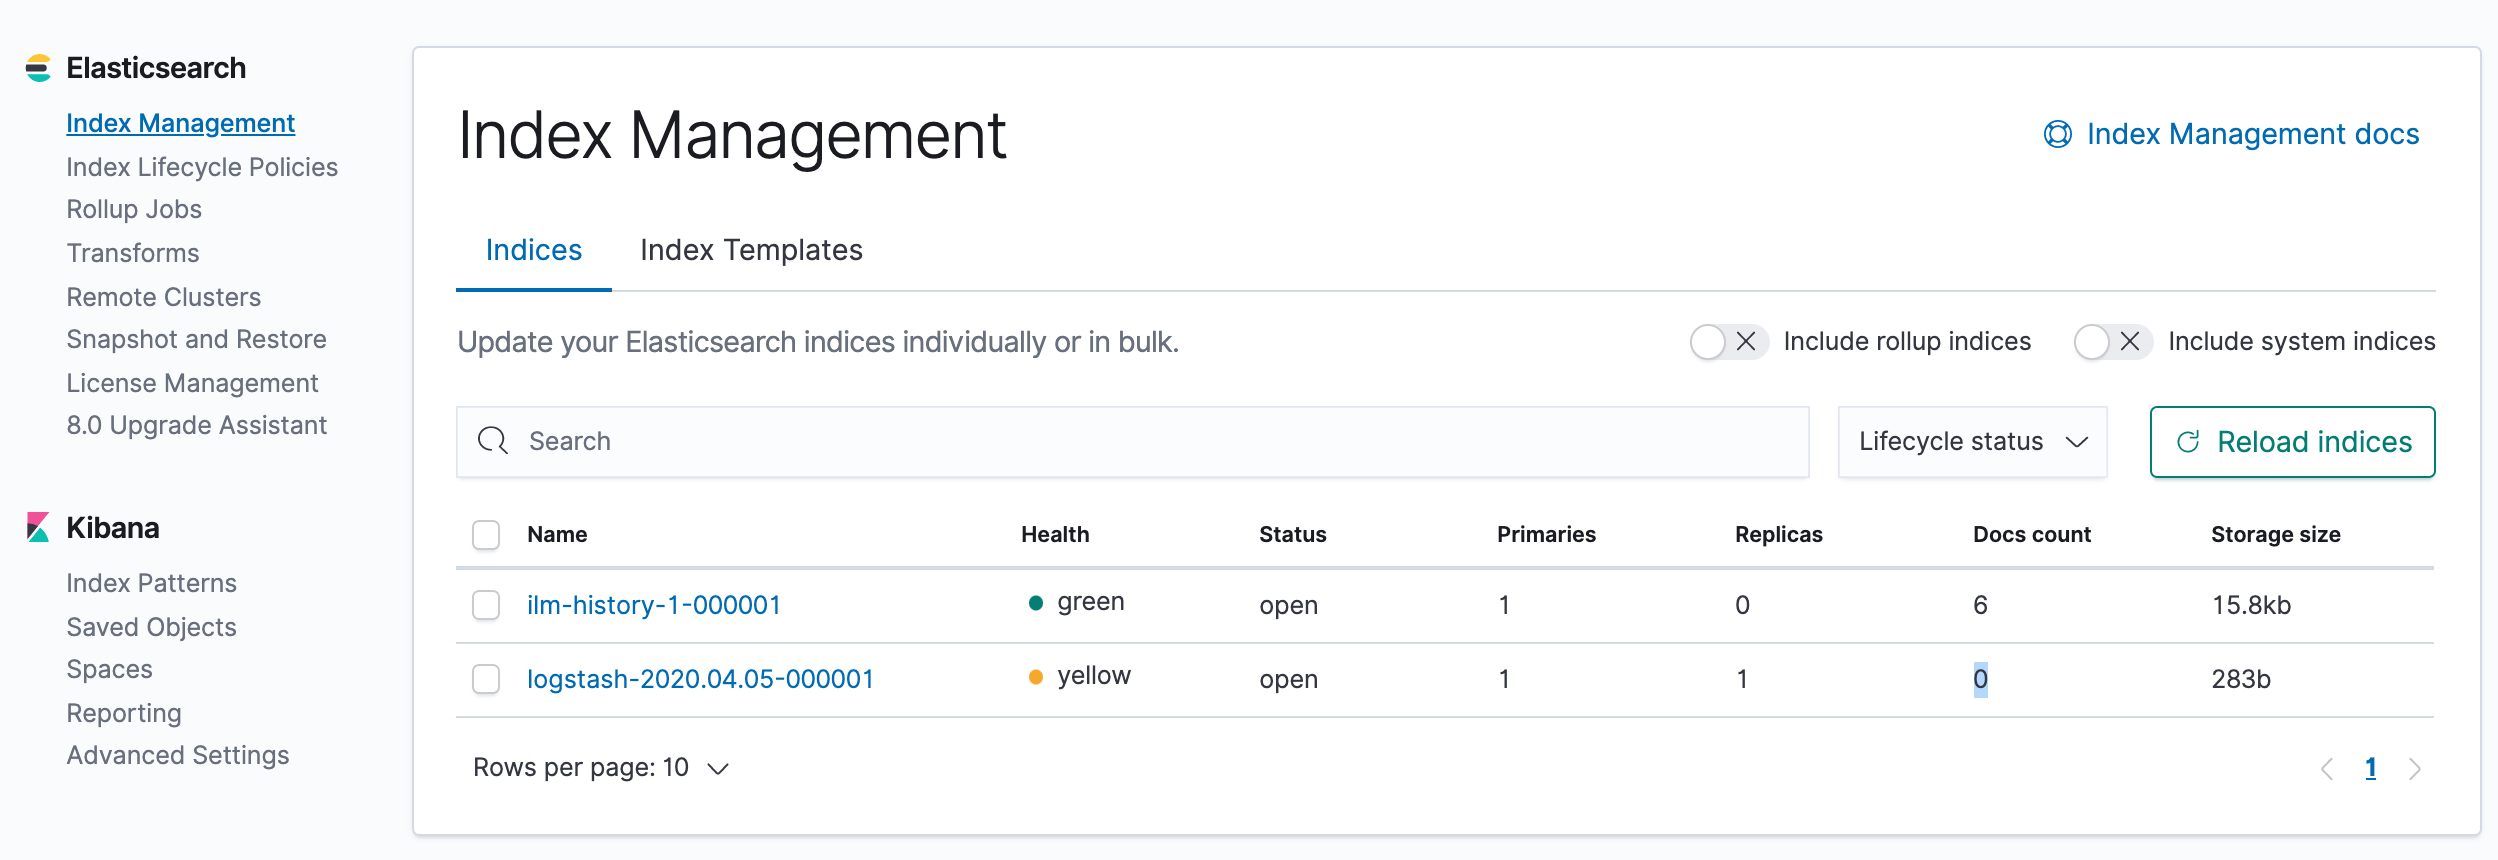Open Rows per page dropdown
This screenshot has width=2498, height=860.
(601, 767)
